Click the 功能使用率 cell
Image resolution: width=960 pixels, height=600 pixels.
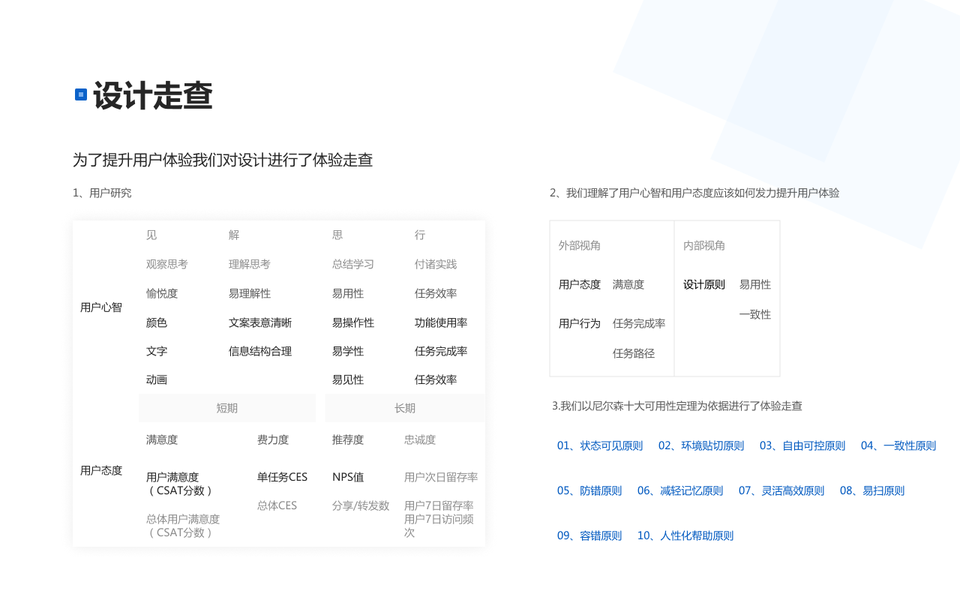(441, 323)
